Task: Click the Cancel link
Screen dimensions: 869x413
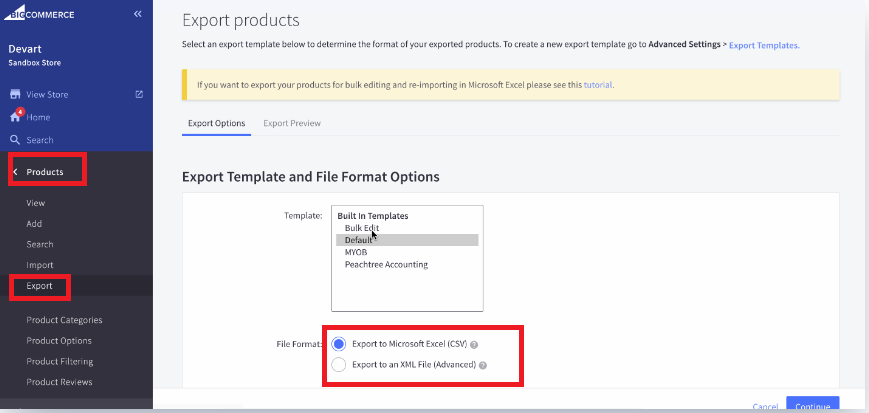Action: click(x=765, y=407)
